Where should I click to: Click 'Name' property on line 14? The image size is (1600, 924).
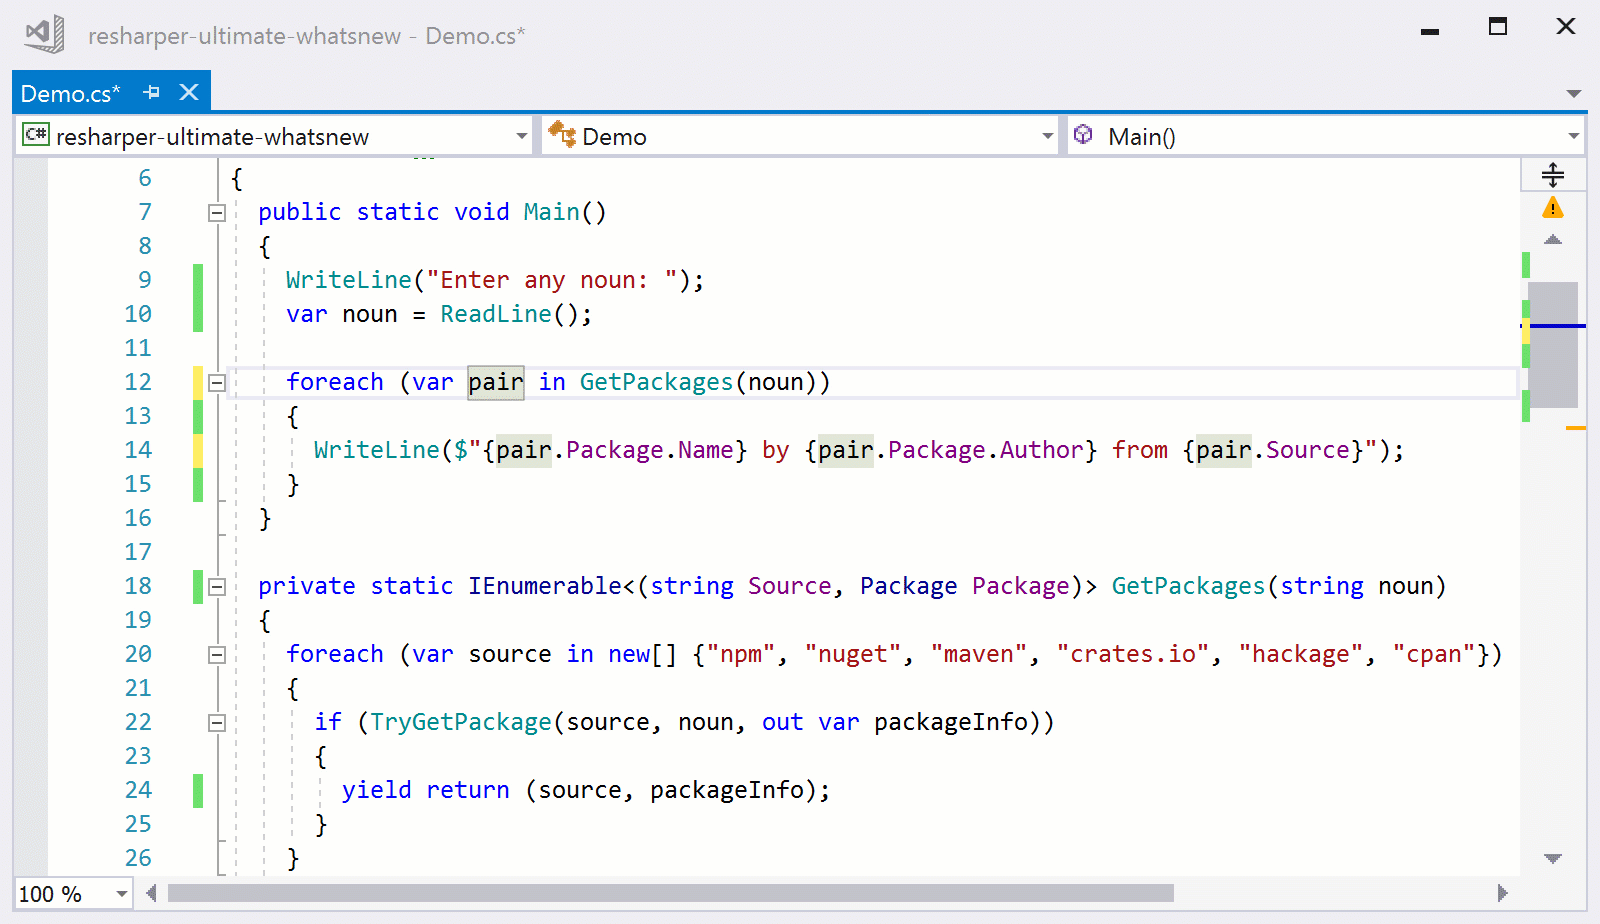[x=706, y=450]
